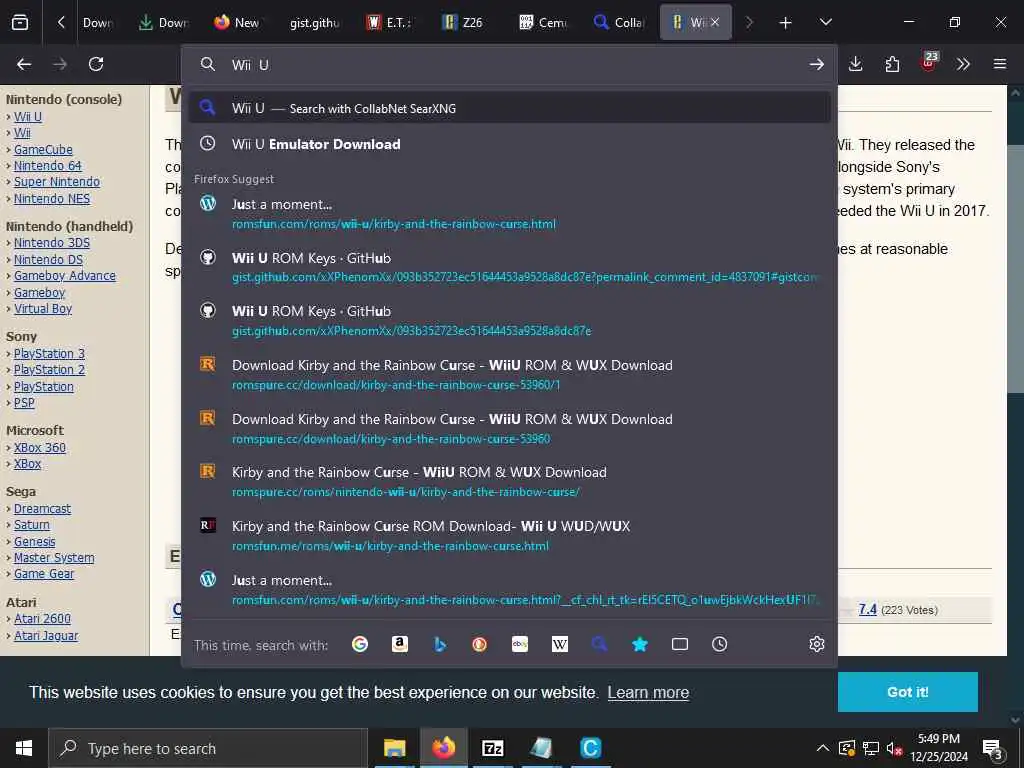The width and height of the screenshot is (1024, 768).
Task: Open Kirby Rainbow Curse Wii U WUD/WUX suggestion
Action: pyautogui.click(x=509, y=536)
